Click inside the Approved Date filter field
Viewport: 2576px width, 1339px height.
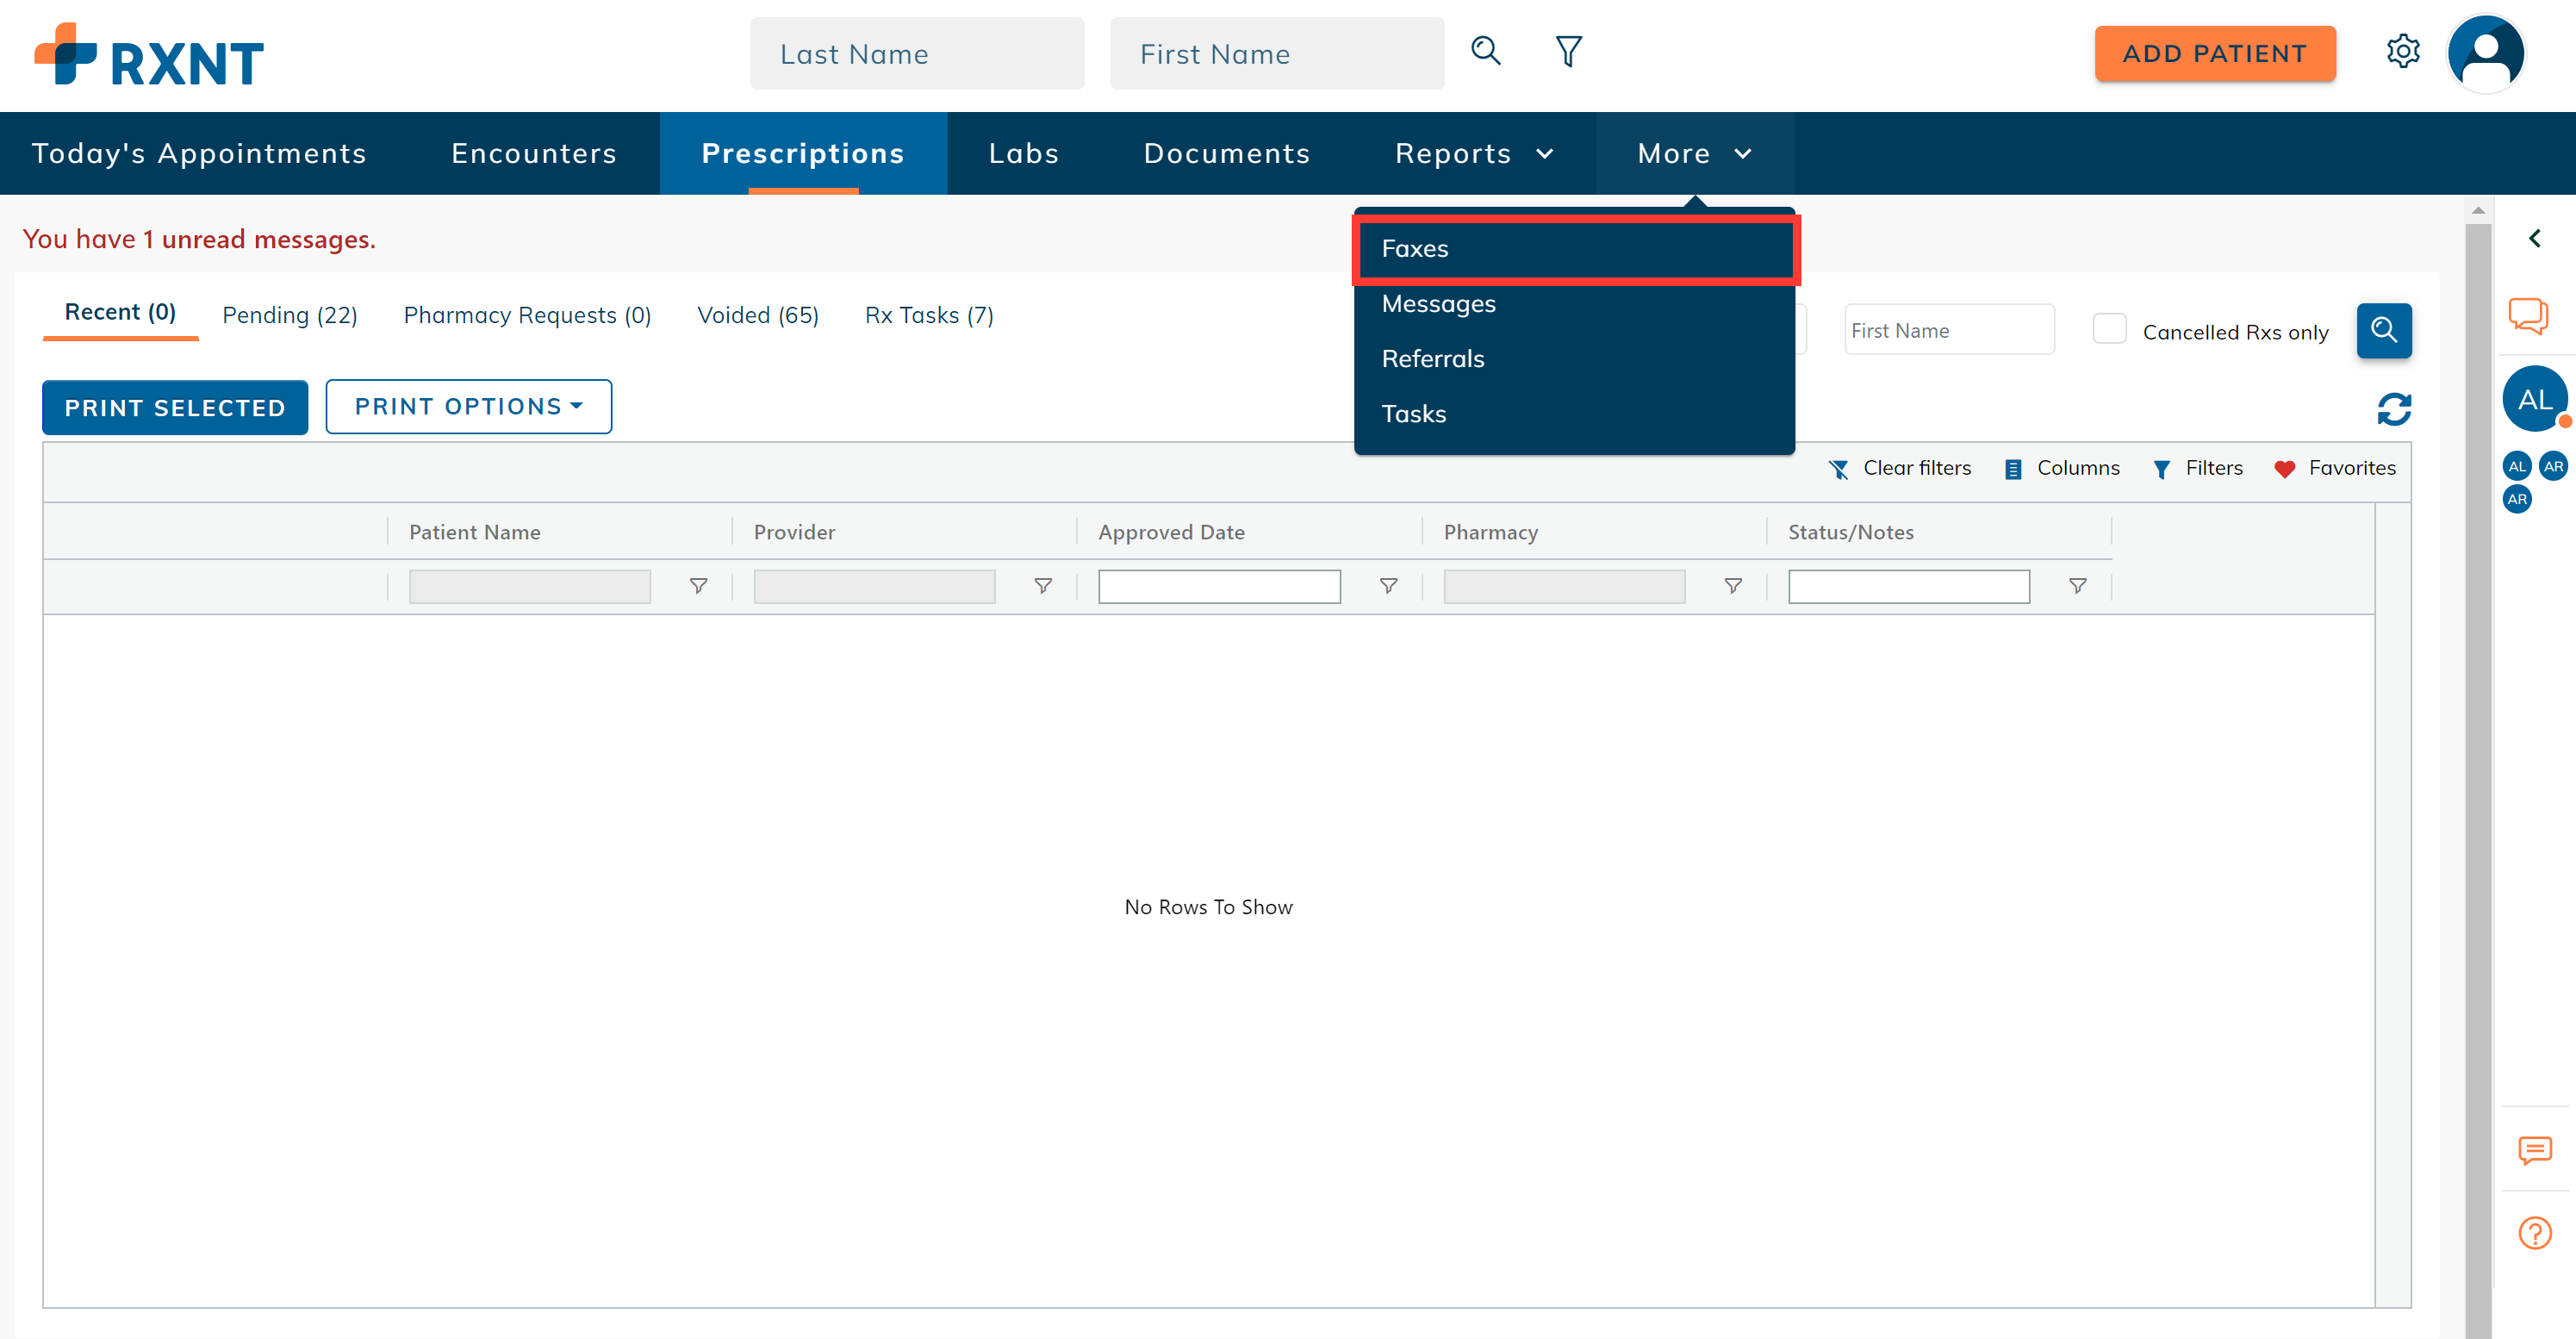(x=1218, y=586)
